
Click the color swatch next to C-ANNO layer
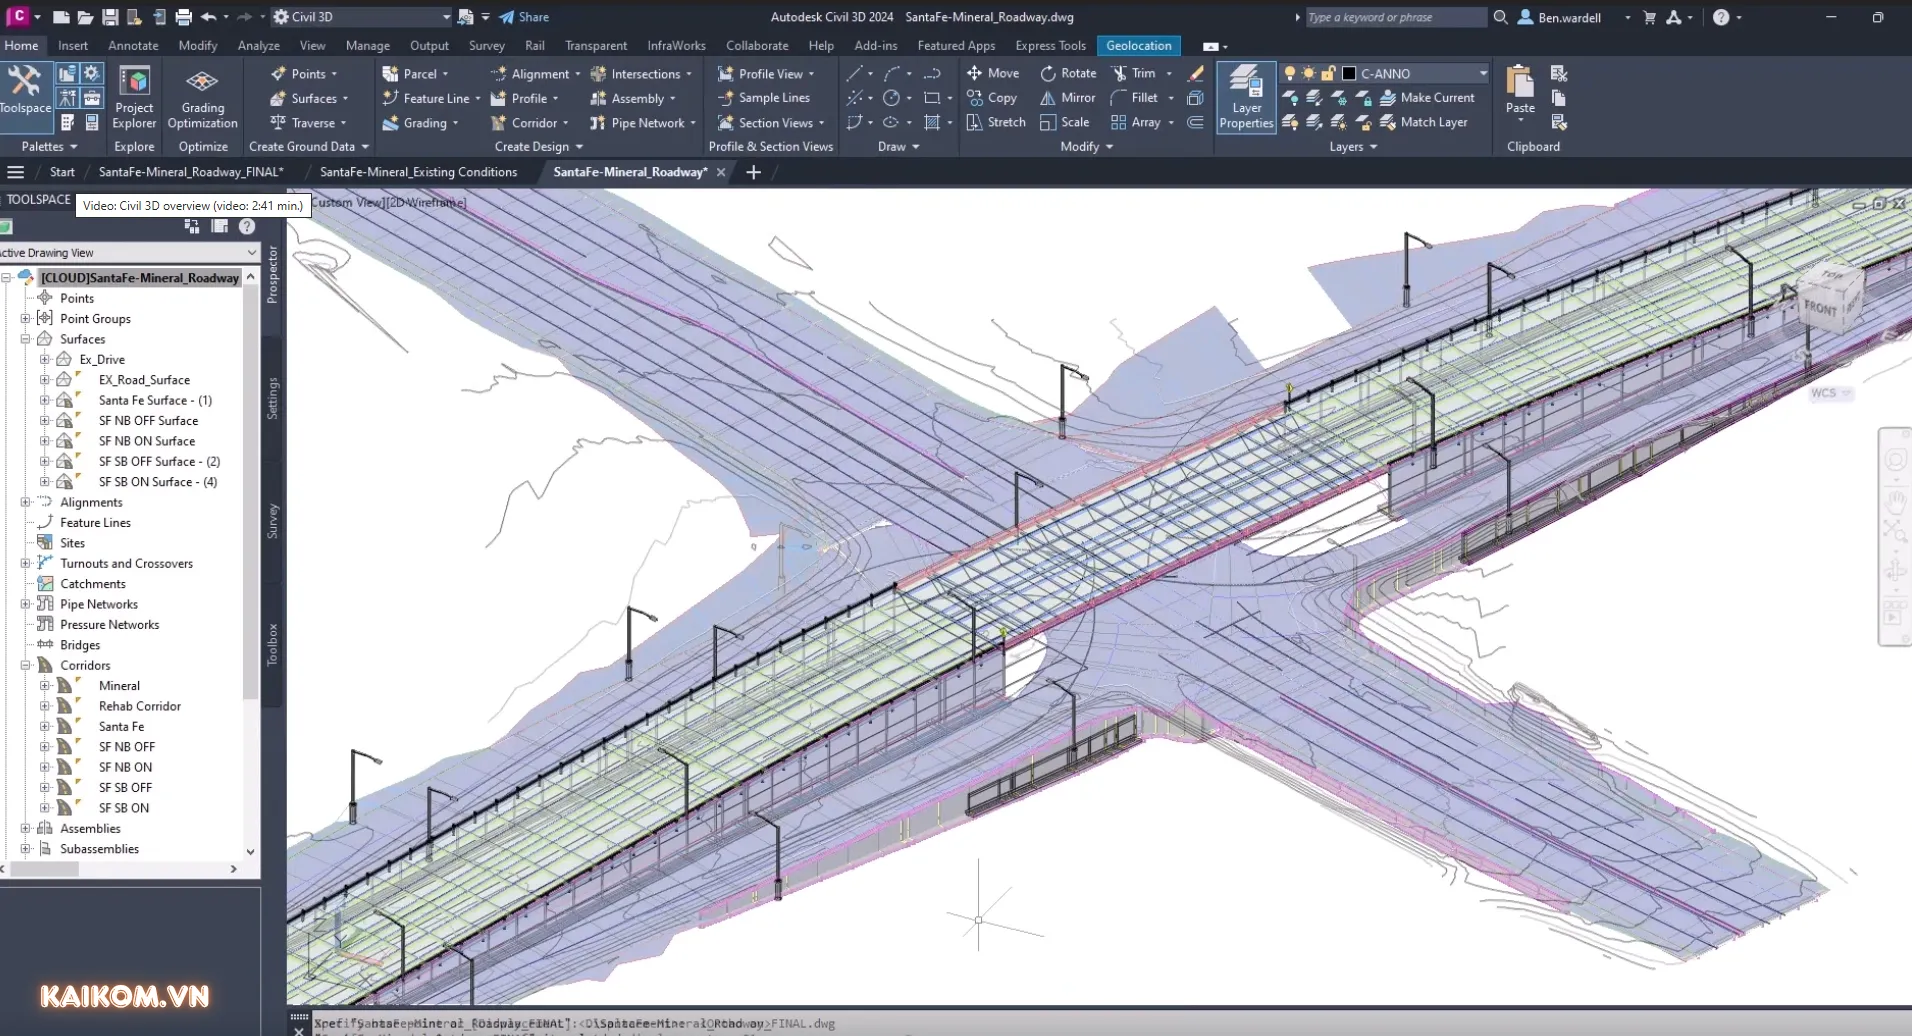(x=1349, y=73)
